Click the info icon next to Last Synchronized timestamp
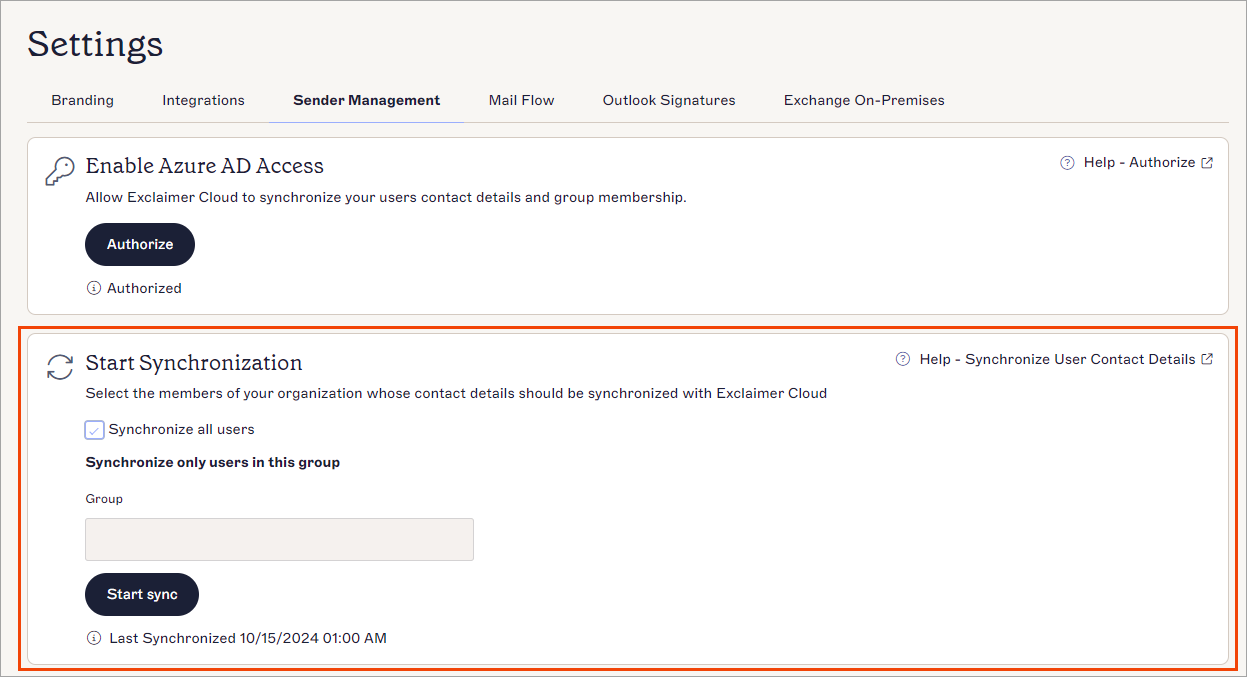The height and width of the screenshot is (677, 1247). [93, 637]
